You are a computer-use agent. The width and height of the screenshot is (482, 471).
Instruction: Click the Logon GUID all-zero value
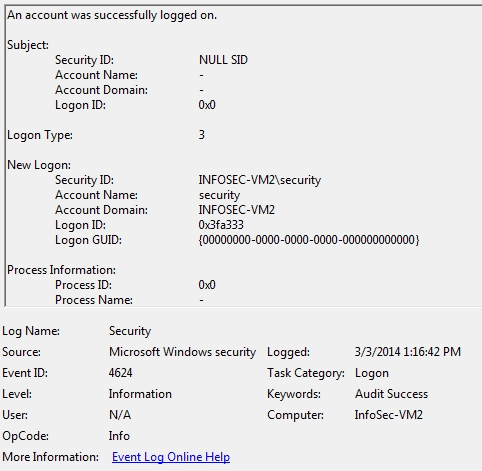point(309,240)
